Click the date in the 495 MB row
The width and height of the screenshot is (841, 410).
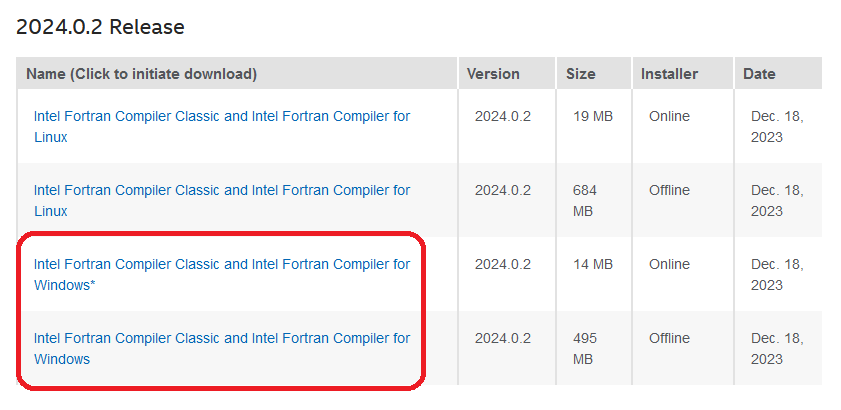tap(777, 348)
